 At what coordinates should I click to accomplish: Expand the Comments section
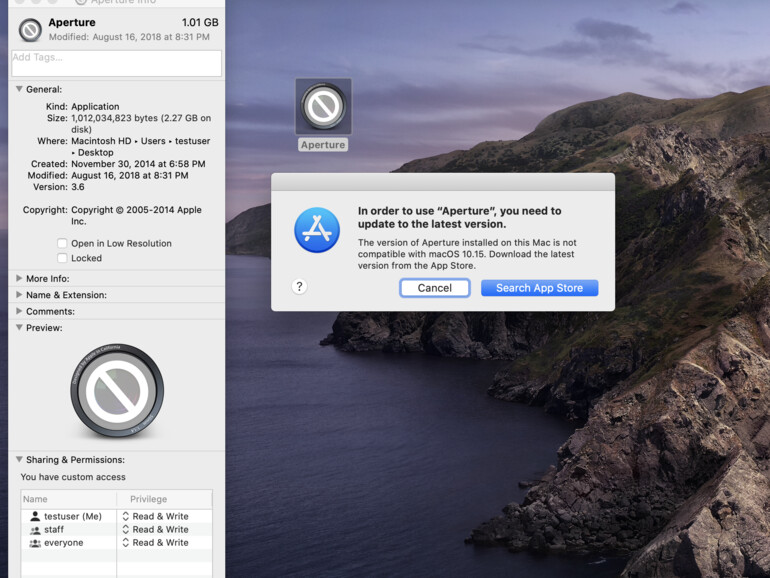[19, 312]
